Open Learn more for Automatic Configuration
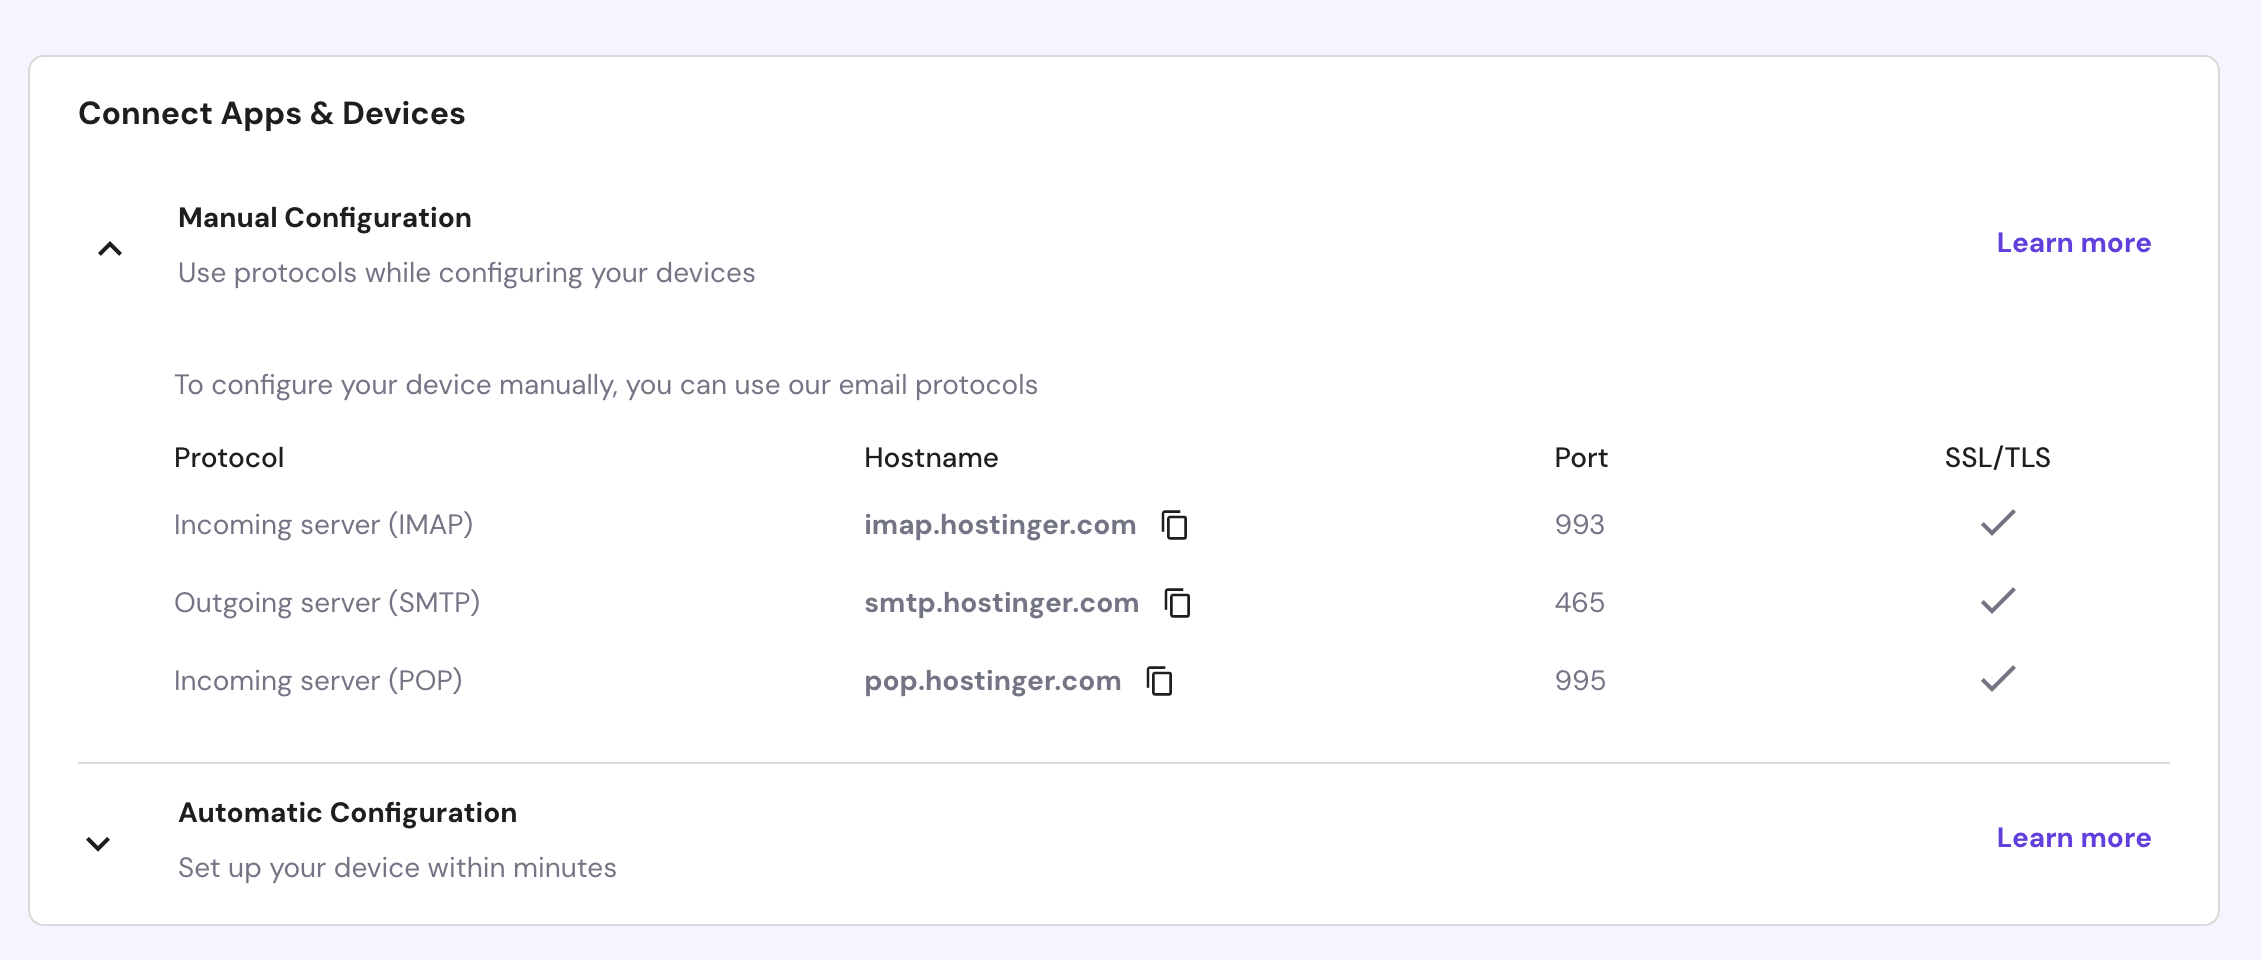 click(x=2073, y=838)
